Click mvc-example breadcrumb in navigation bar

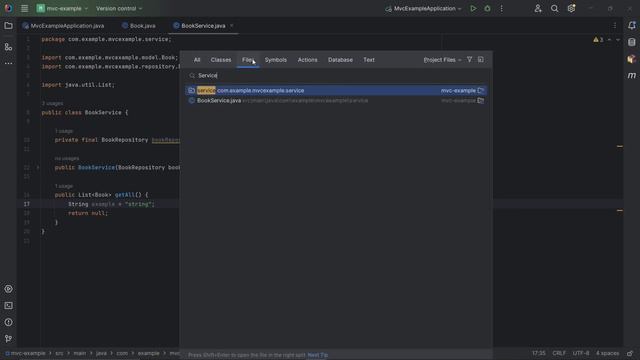pos(25,353)
